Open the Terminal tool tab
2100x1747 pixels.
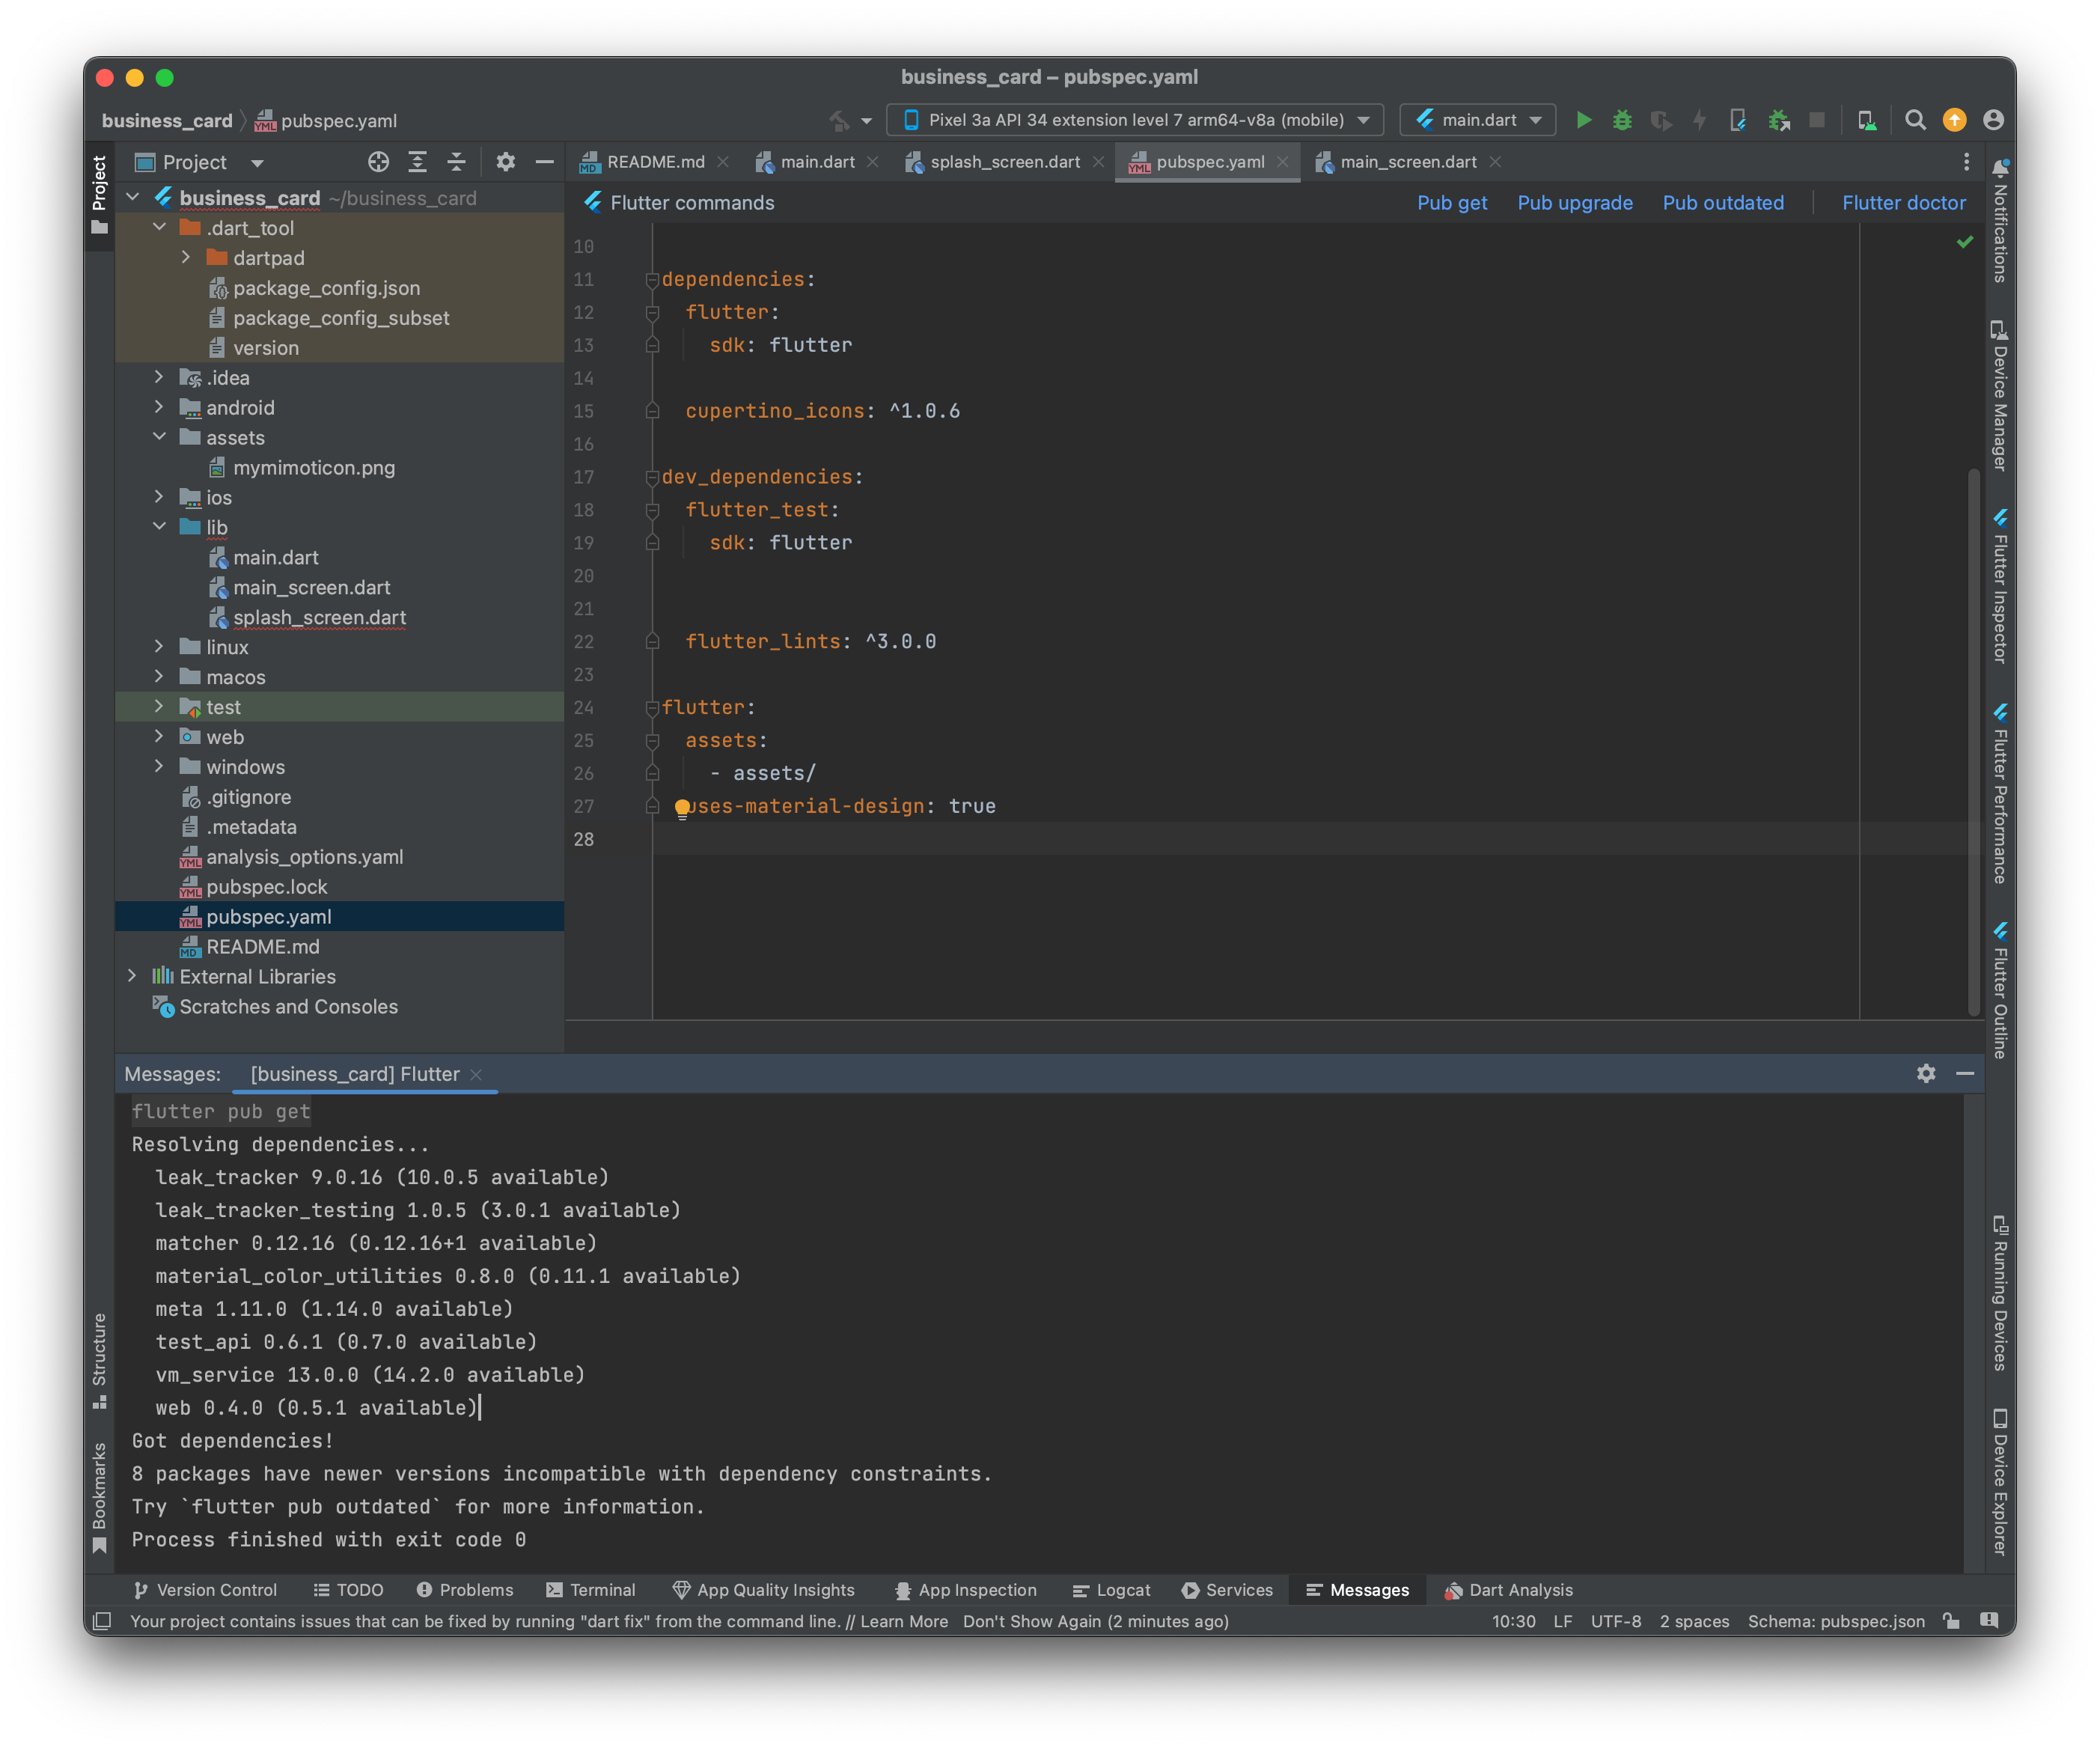coord(591,1590)
